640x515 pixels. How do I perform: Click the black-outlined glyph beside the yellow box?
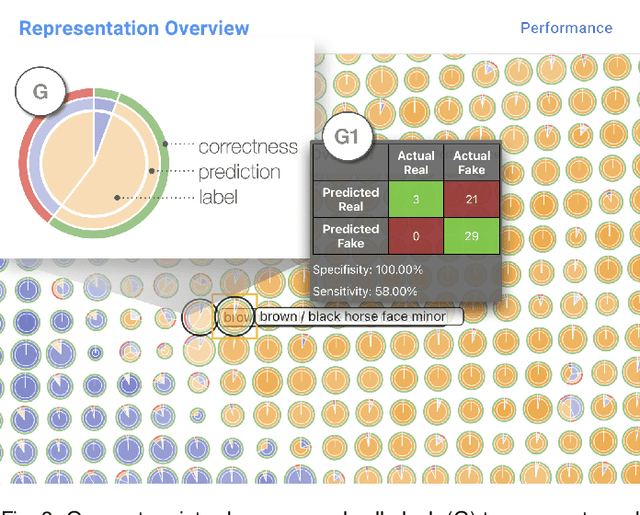coord(200,317)
